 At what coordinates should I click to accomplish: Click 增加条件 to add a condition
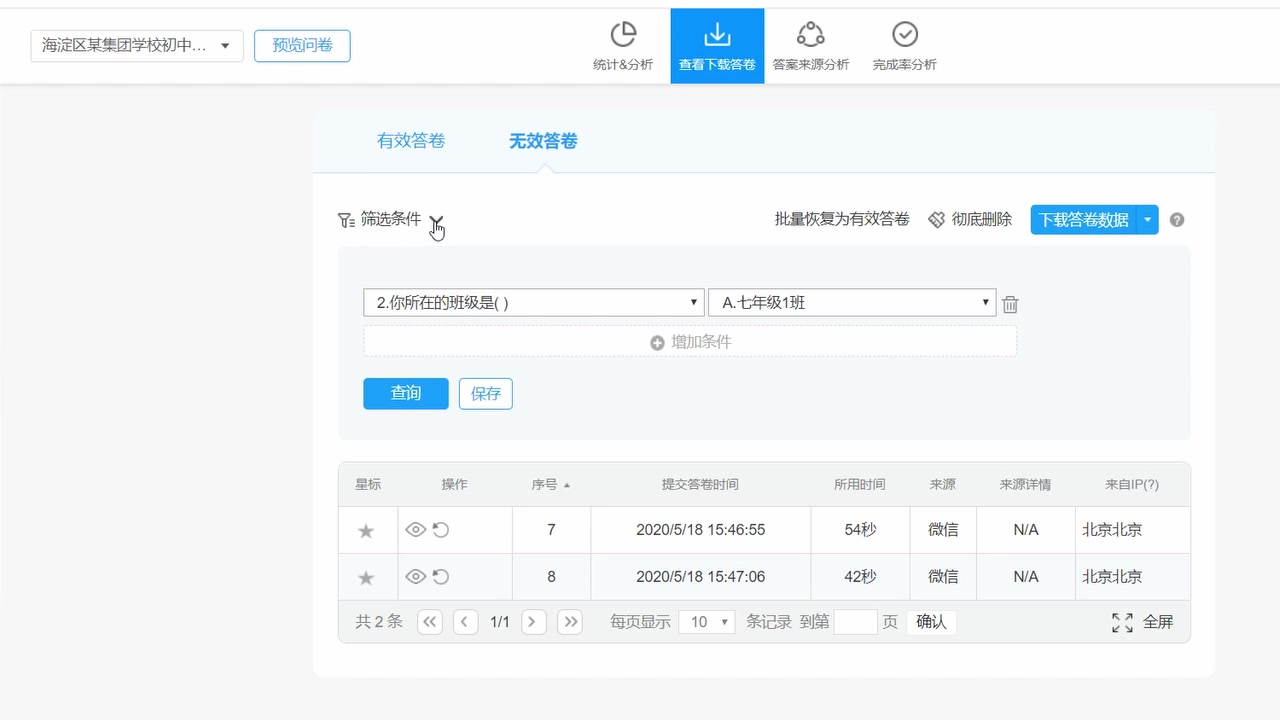point(690,341)
